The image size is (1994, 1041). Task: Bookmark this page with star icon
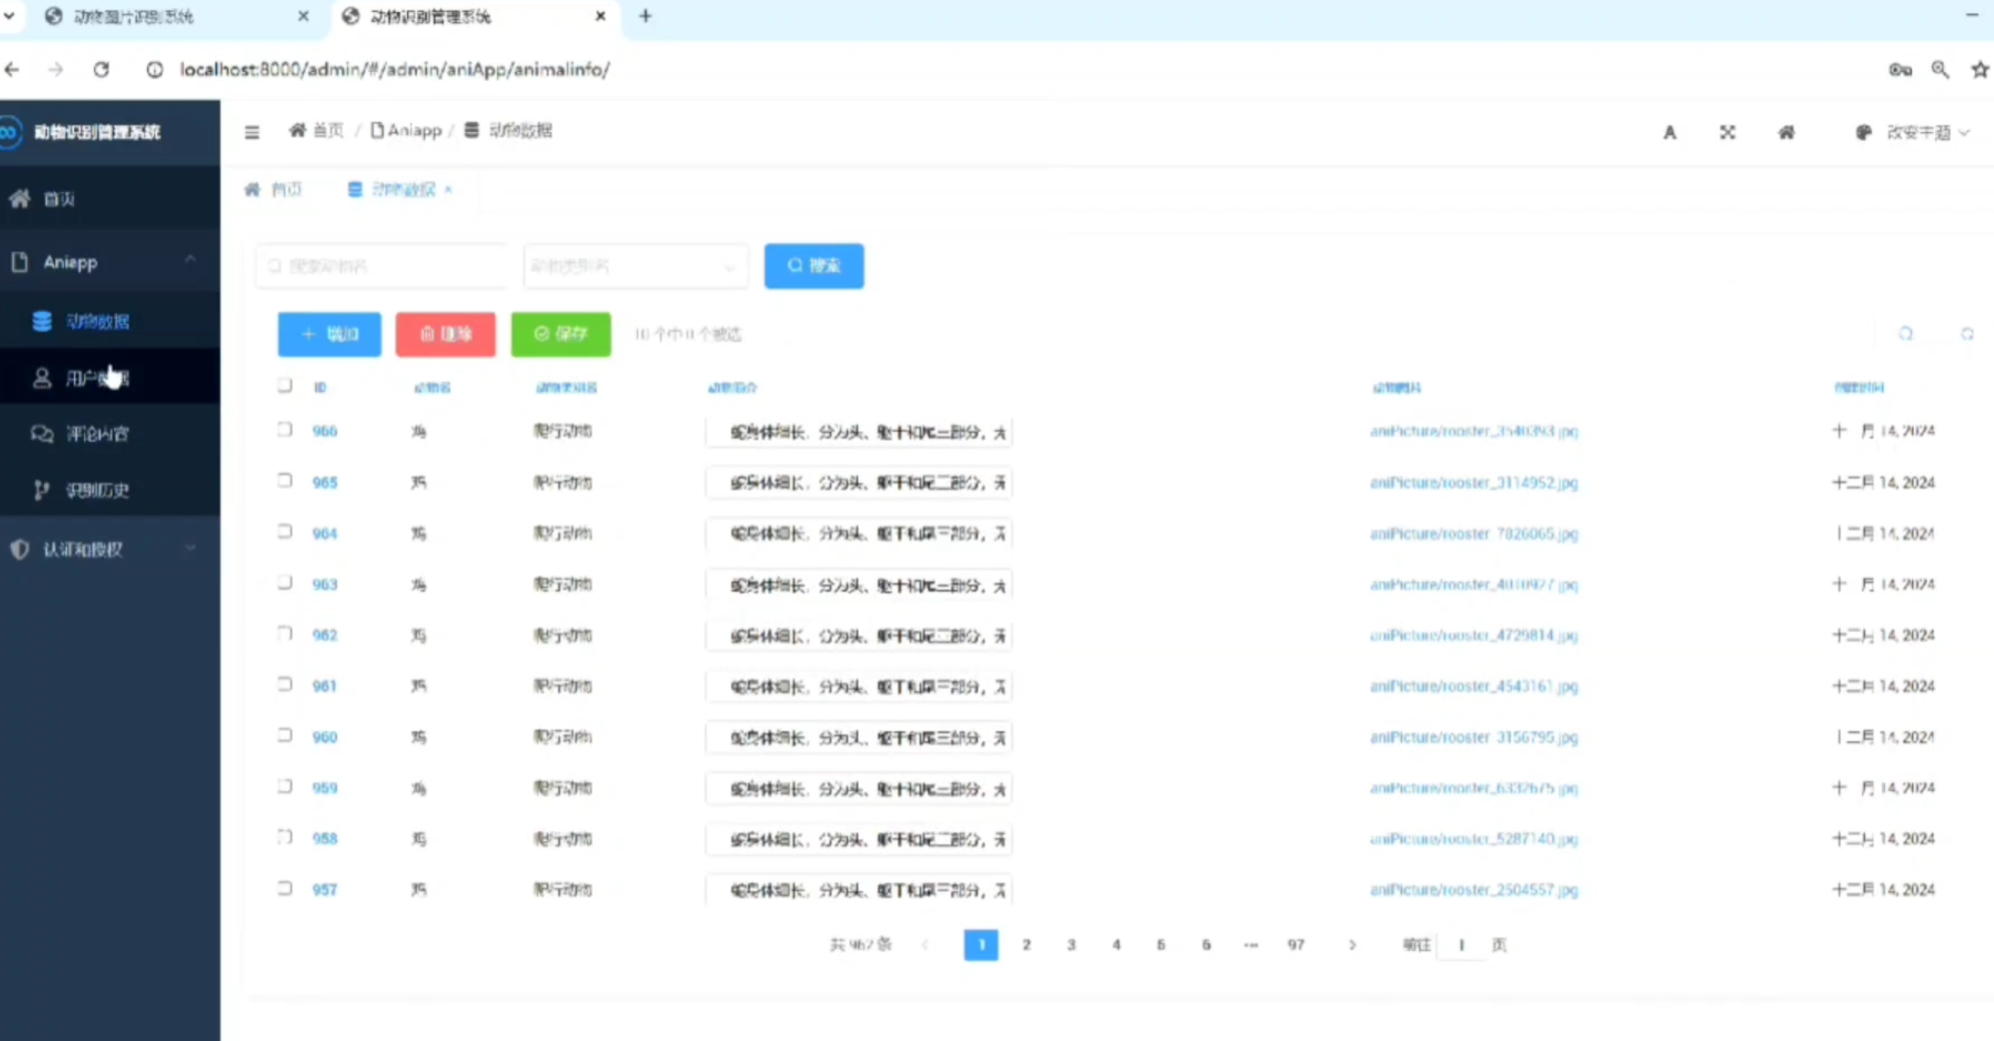click(x=1979, y=69)
